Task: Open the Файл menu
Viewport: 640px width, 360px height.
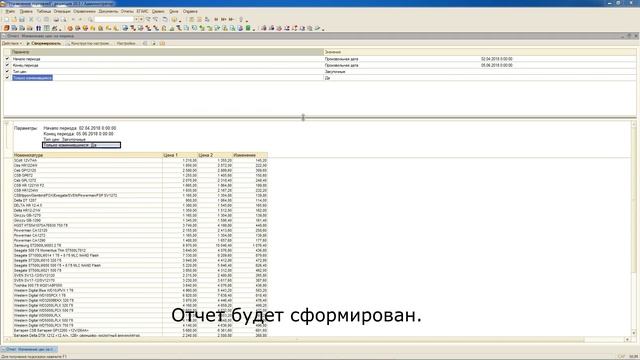Action: [10, 11]
